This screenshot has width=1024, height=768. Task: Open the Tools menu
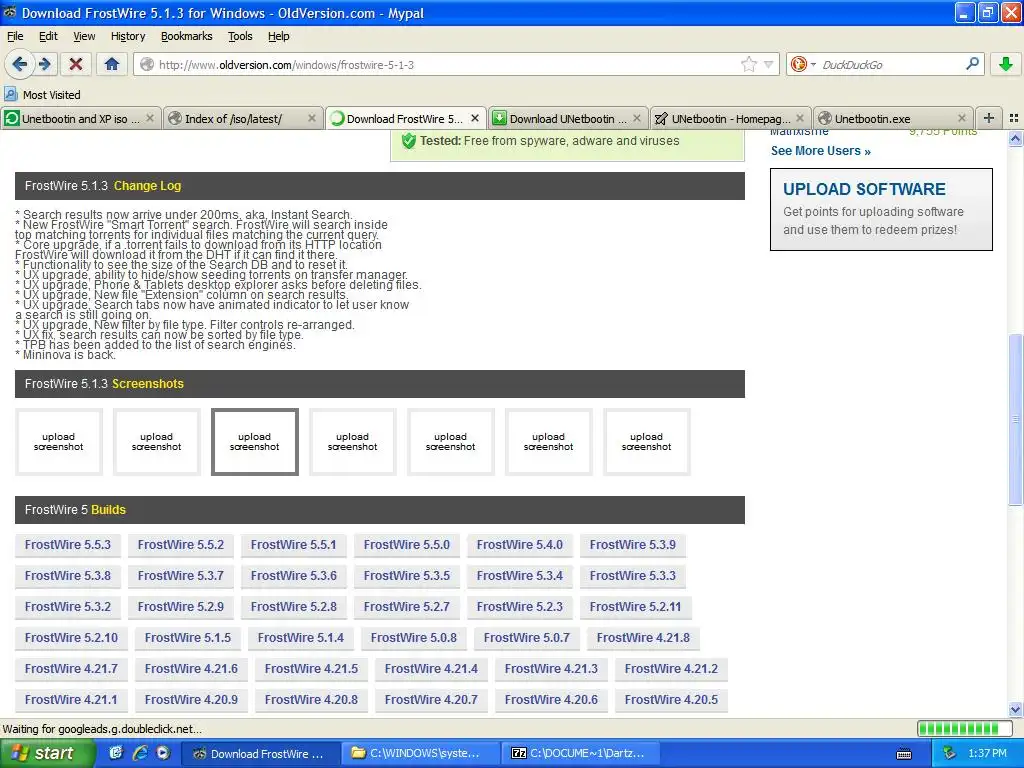[x=240, y=36]
